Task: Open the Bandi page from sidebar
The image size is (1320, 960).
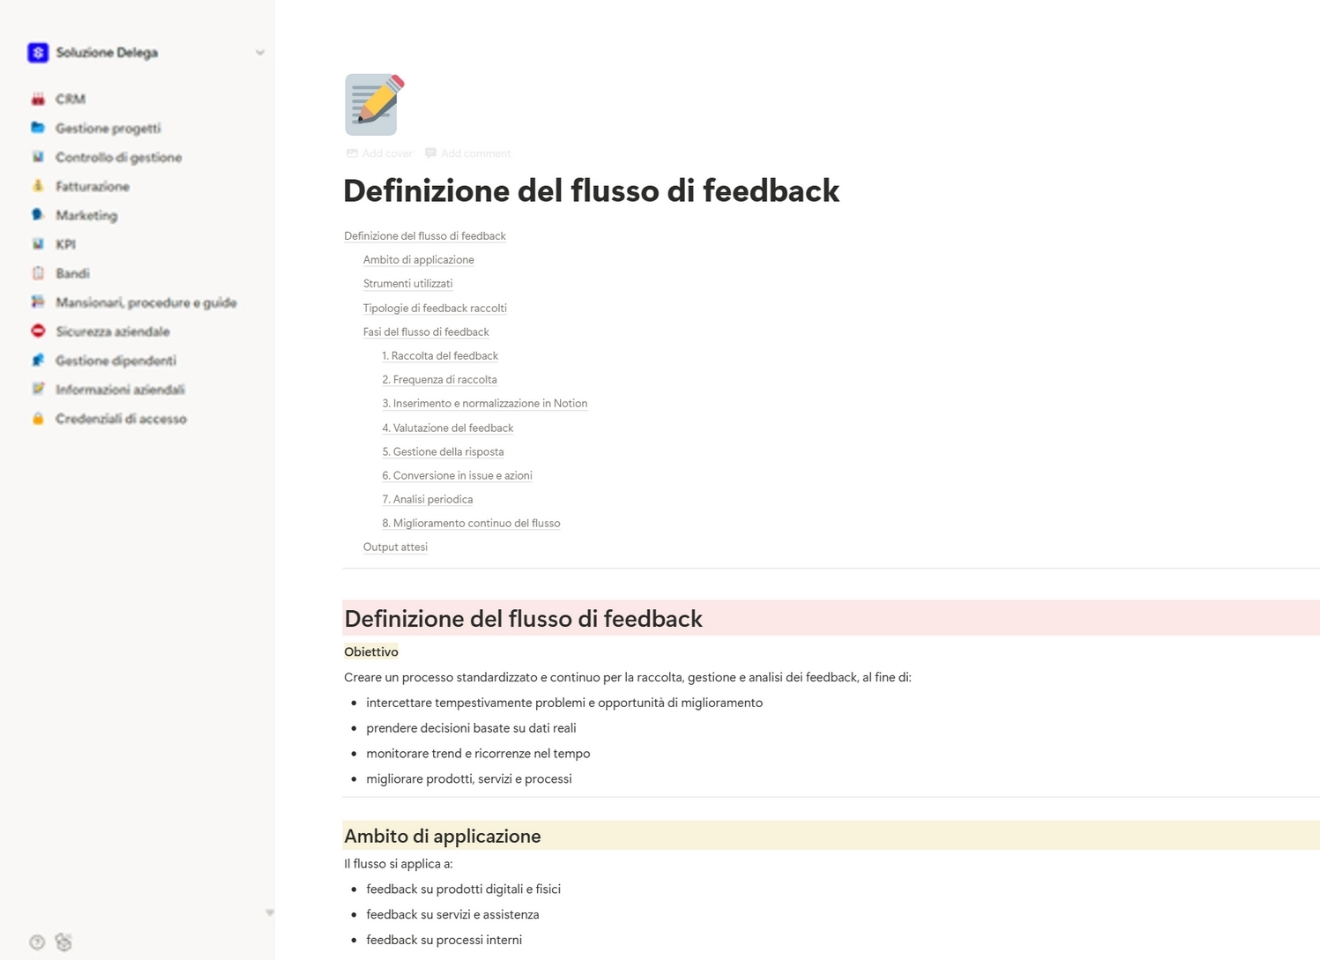Action: (74, 273)
